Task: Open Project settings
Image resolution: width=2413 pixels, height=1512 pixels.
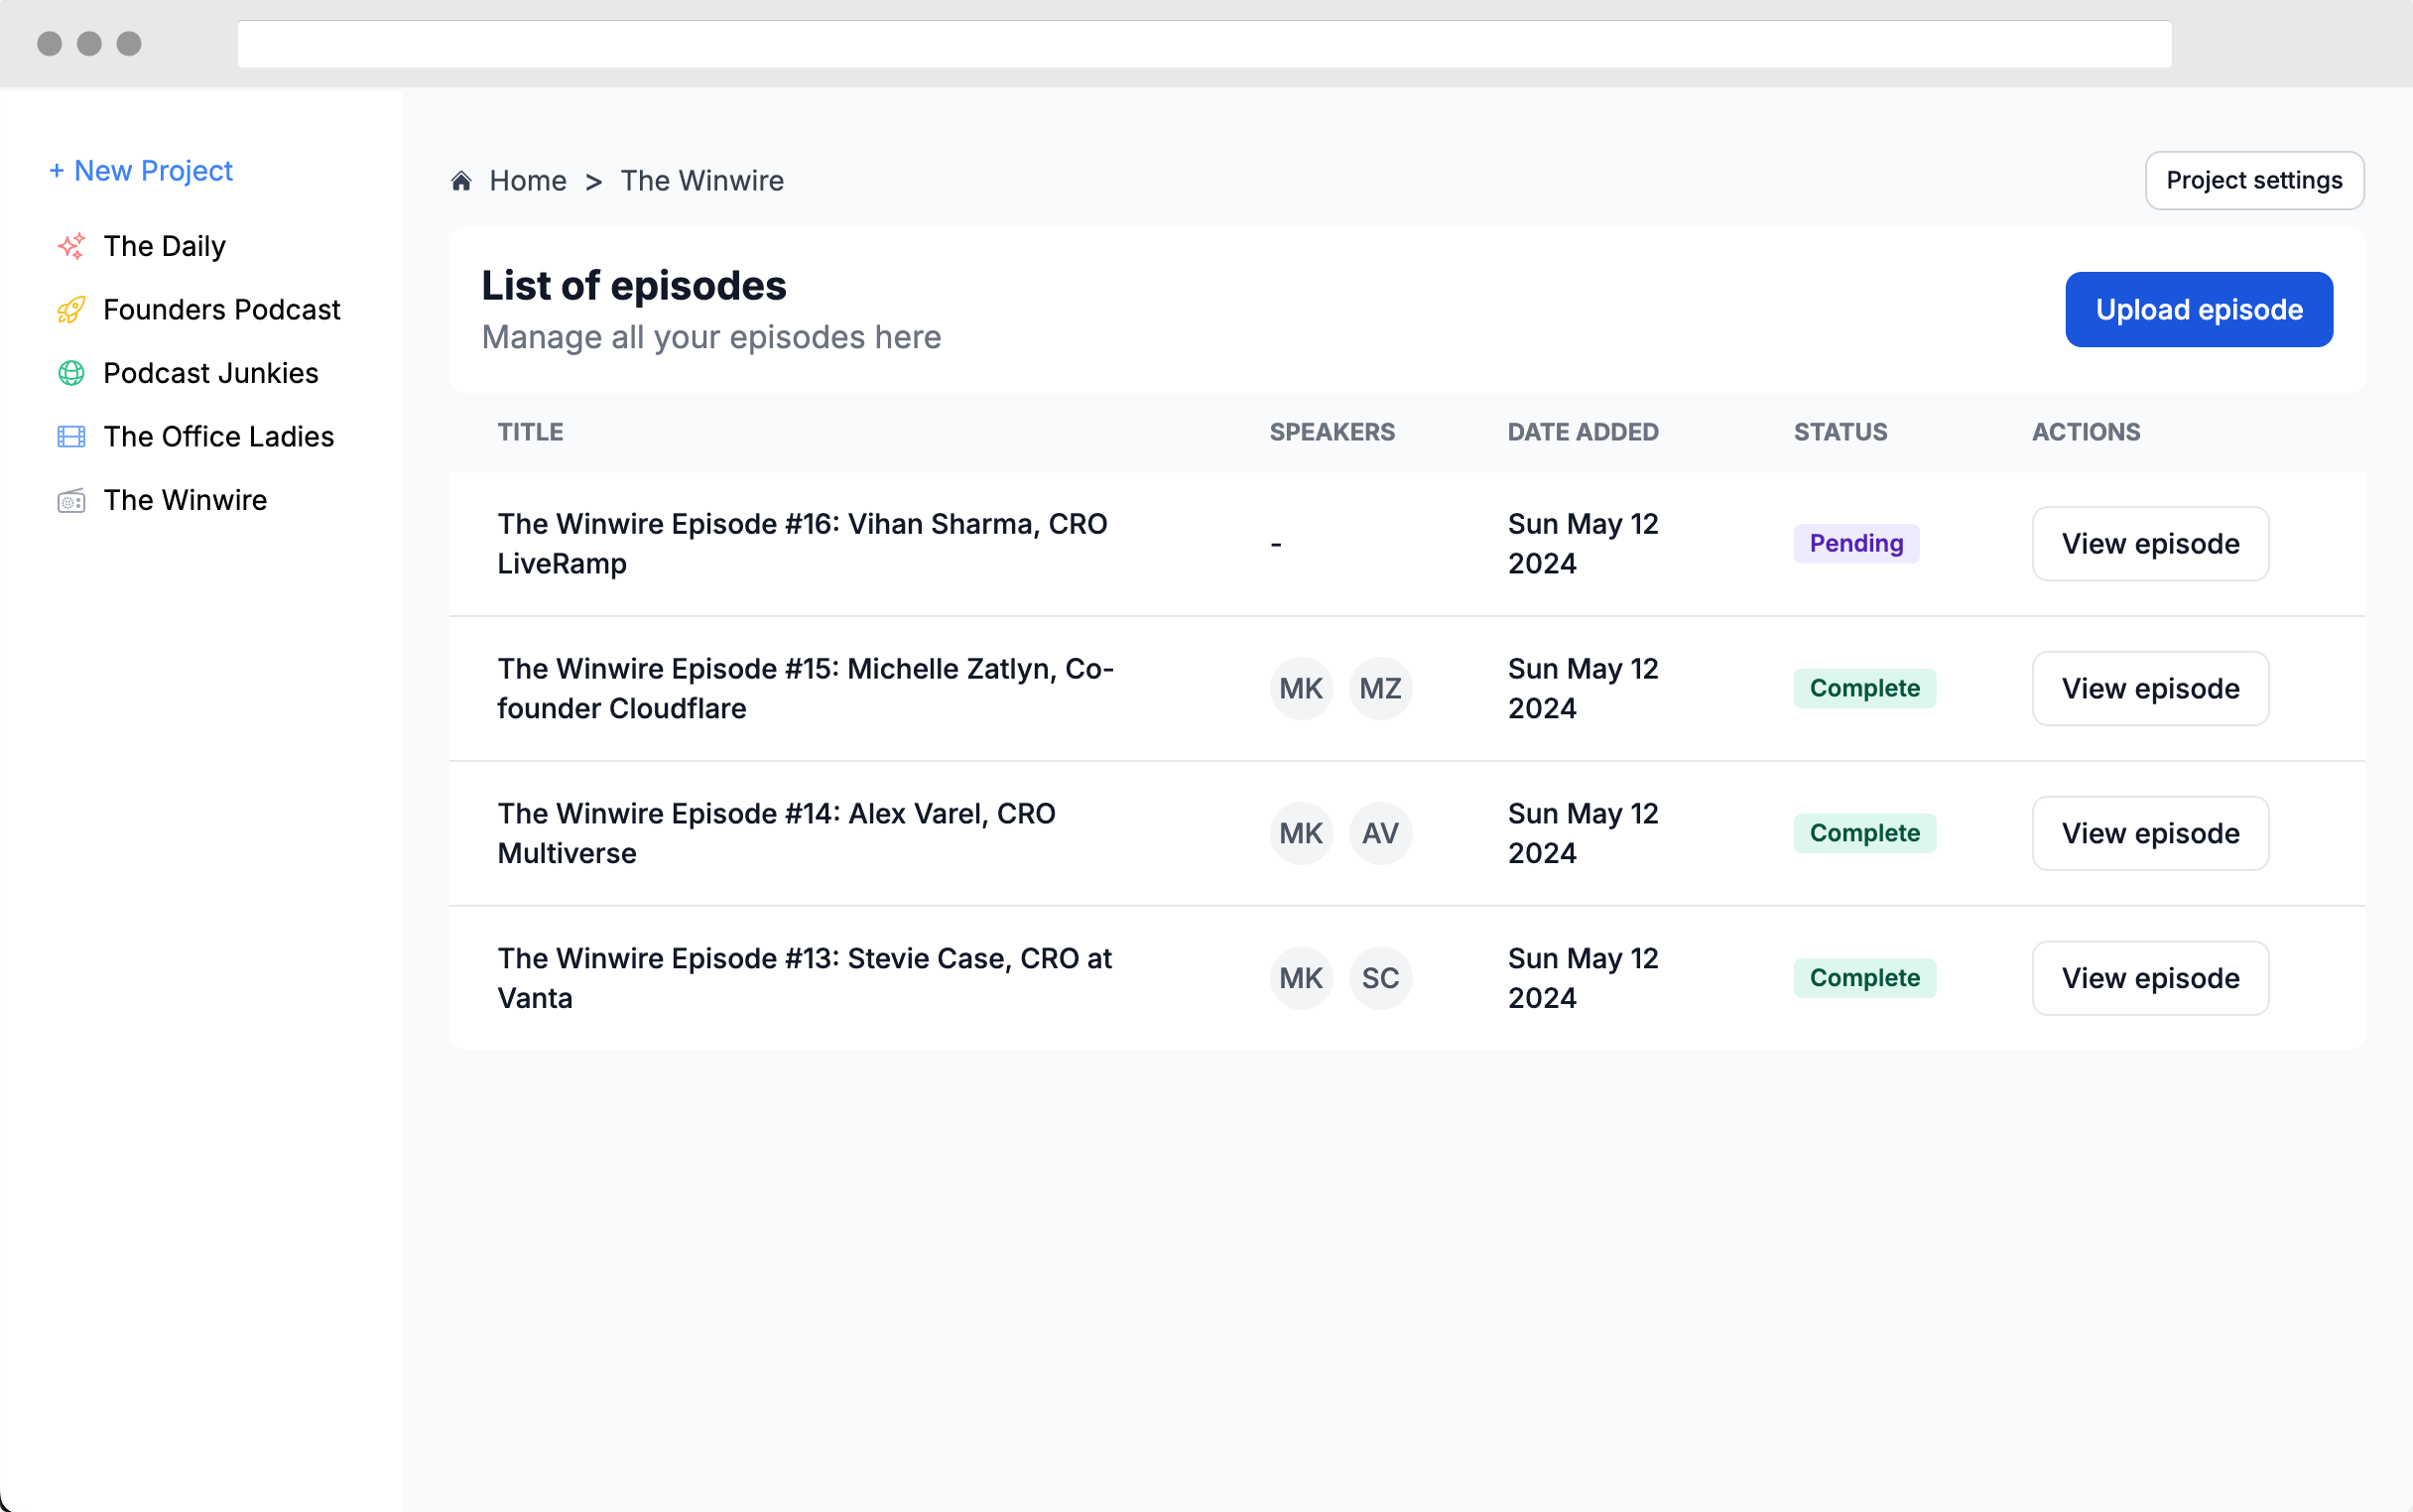Action: (2254, 180)
